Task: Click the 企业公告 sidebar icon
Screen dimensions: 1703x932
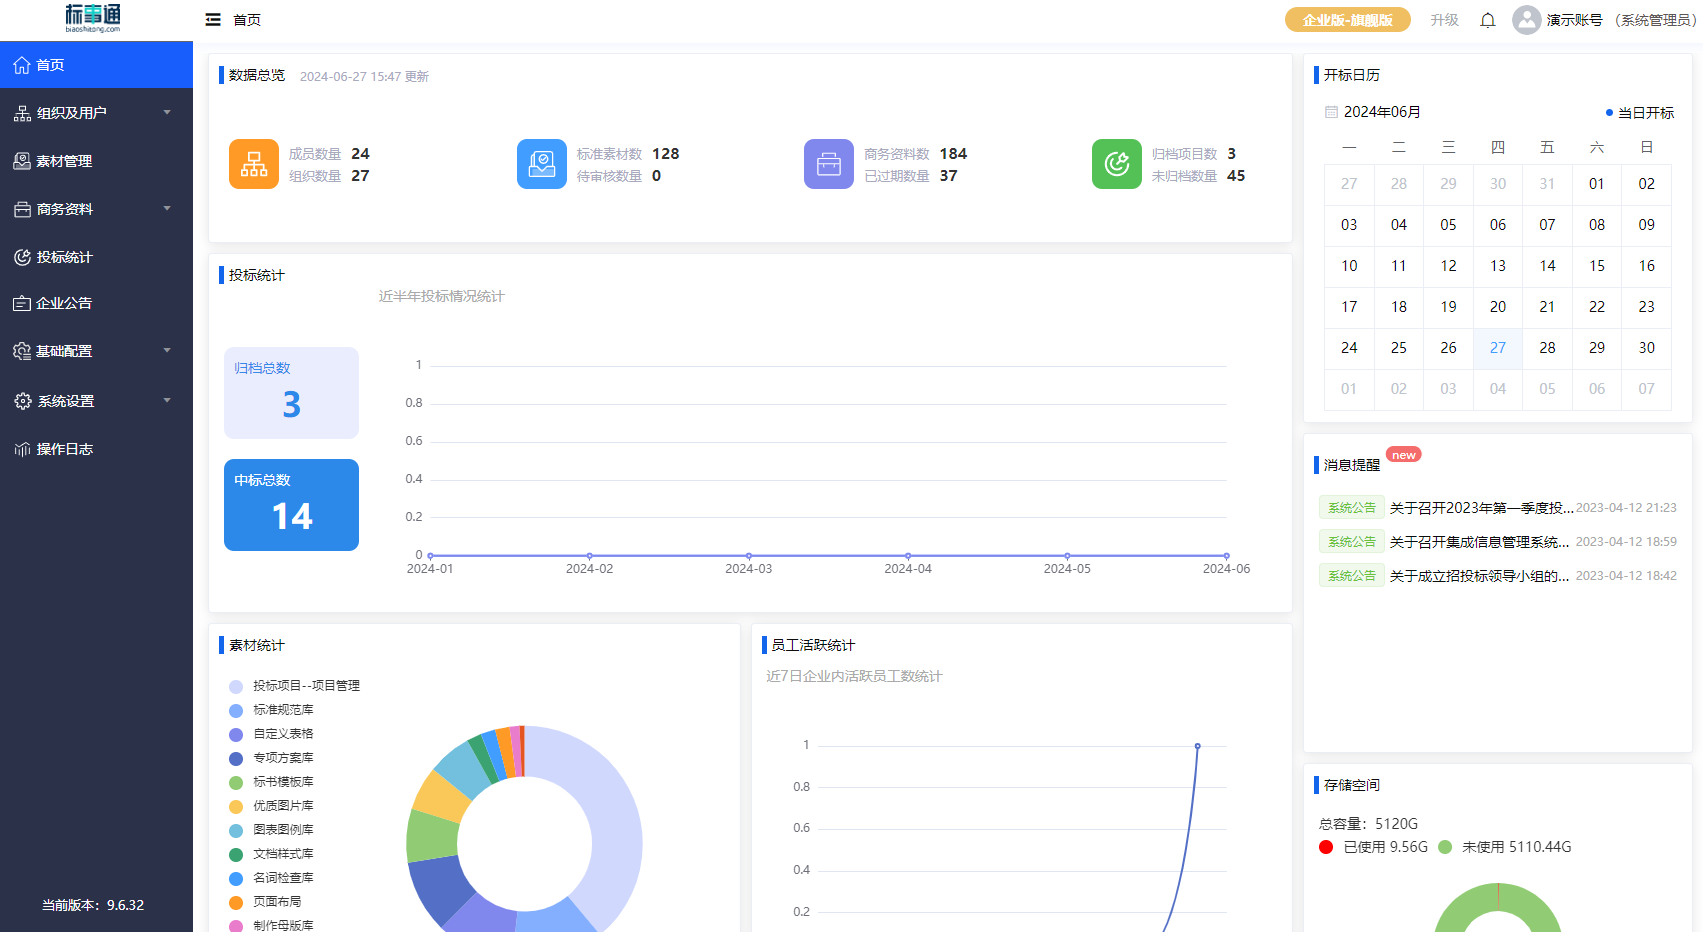Action: pos(22,303)
